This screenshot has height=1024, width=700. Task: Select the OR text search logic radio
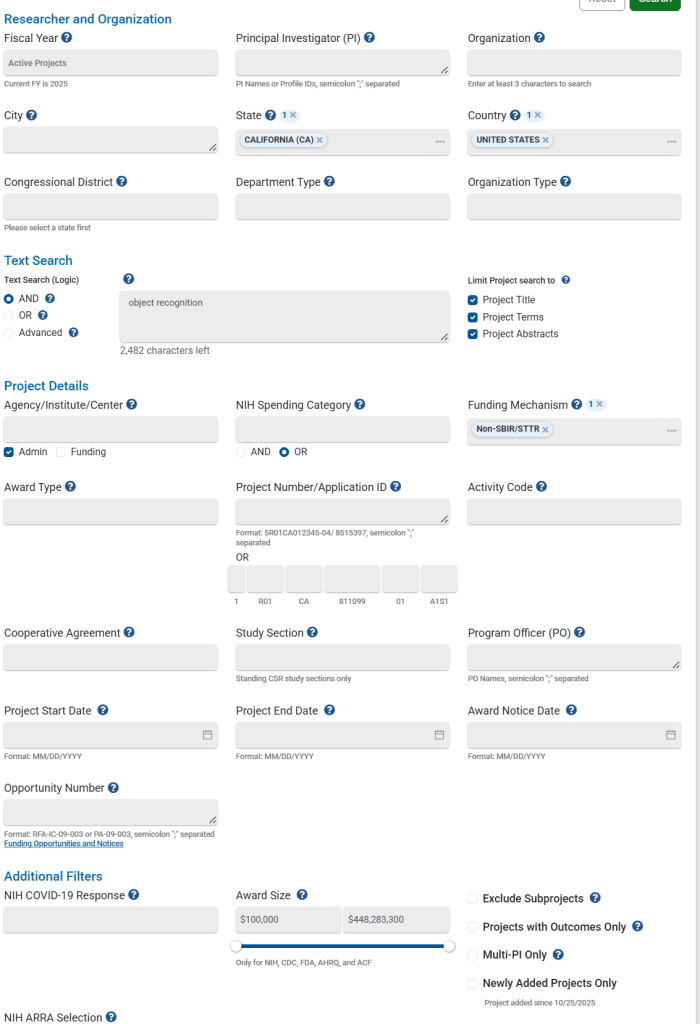(x=9, y=315)
